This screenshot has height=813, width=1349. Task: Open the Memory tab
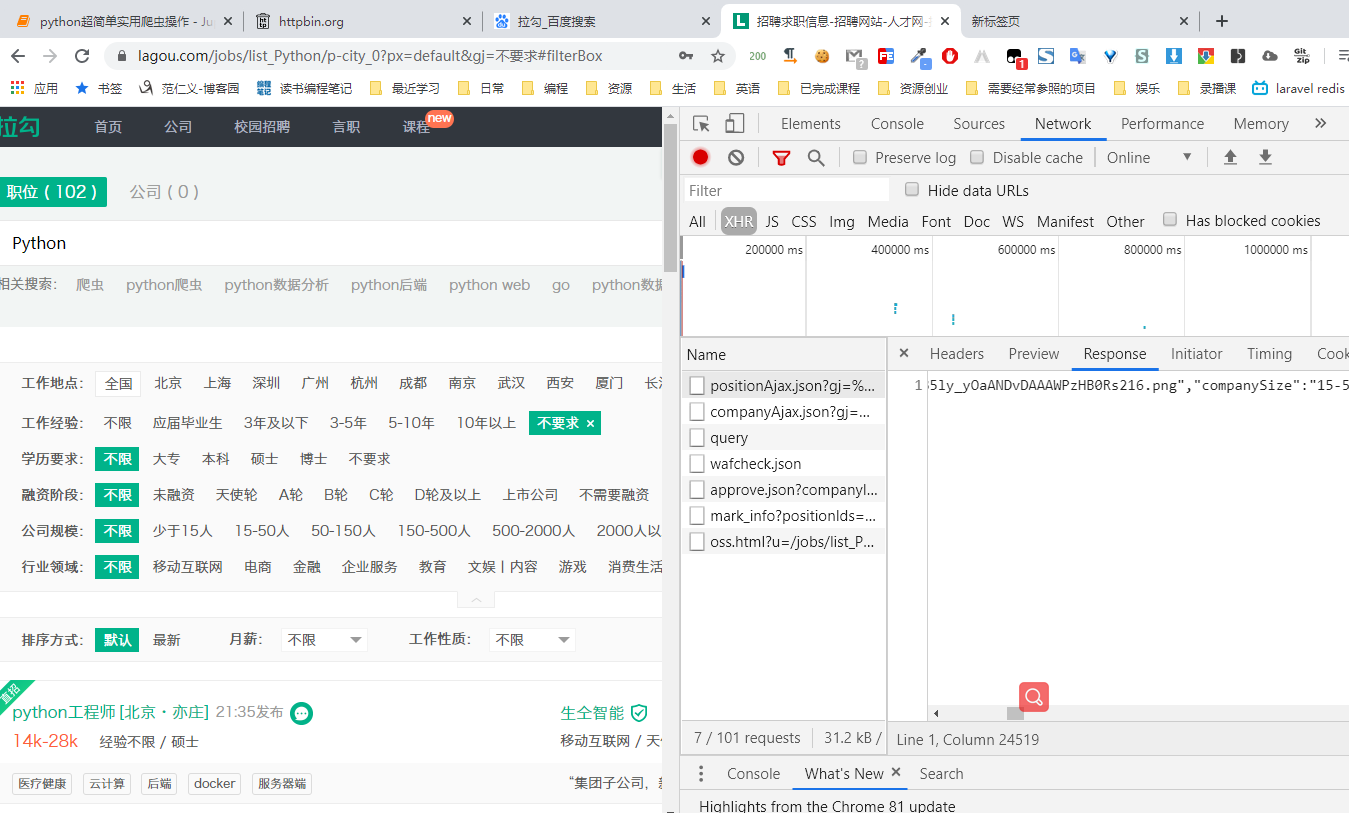1261,124
